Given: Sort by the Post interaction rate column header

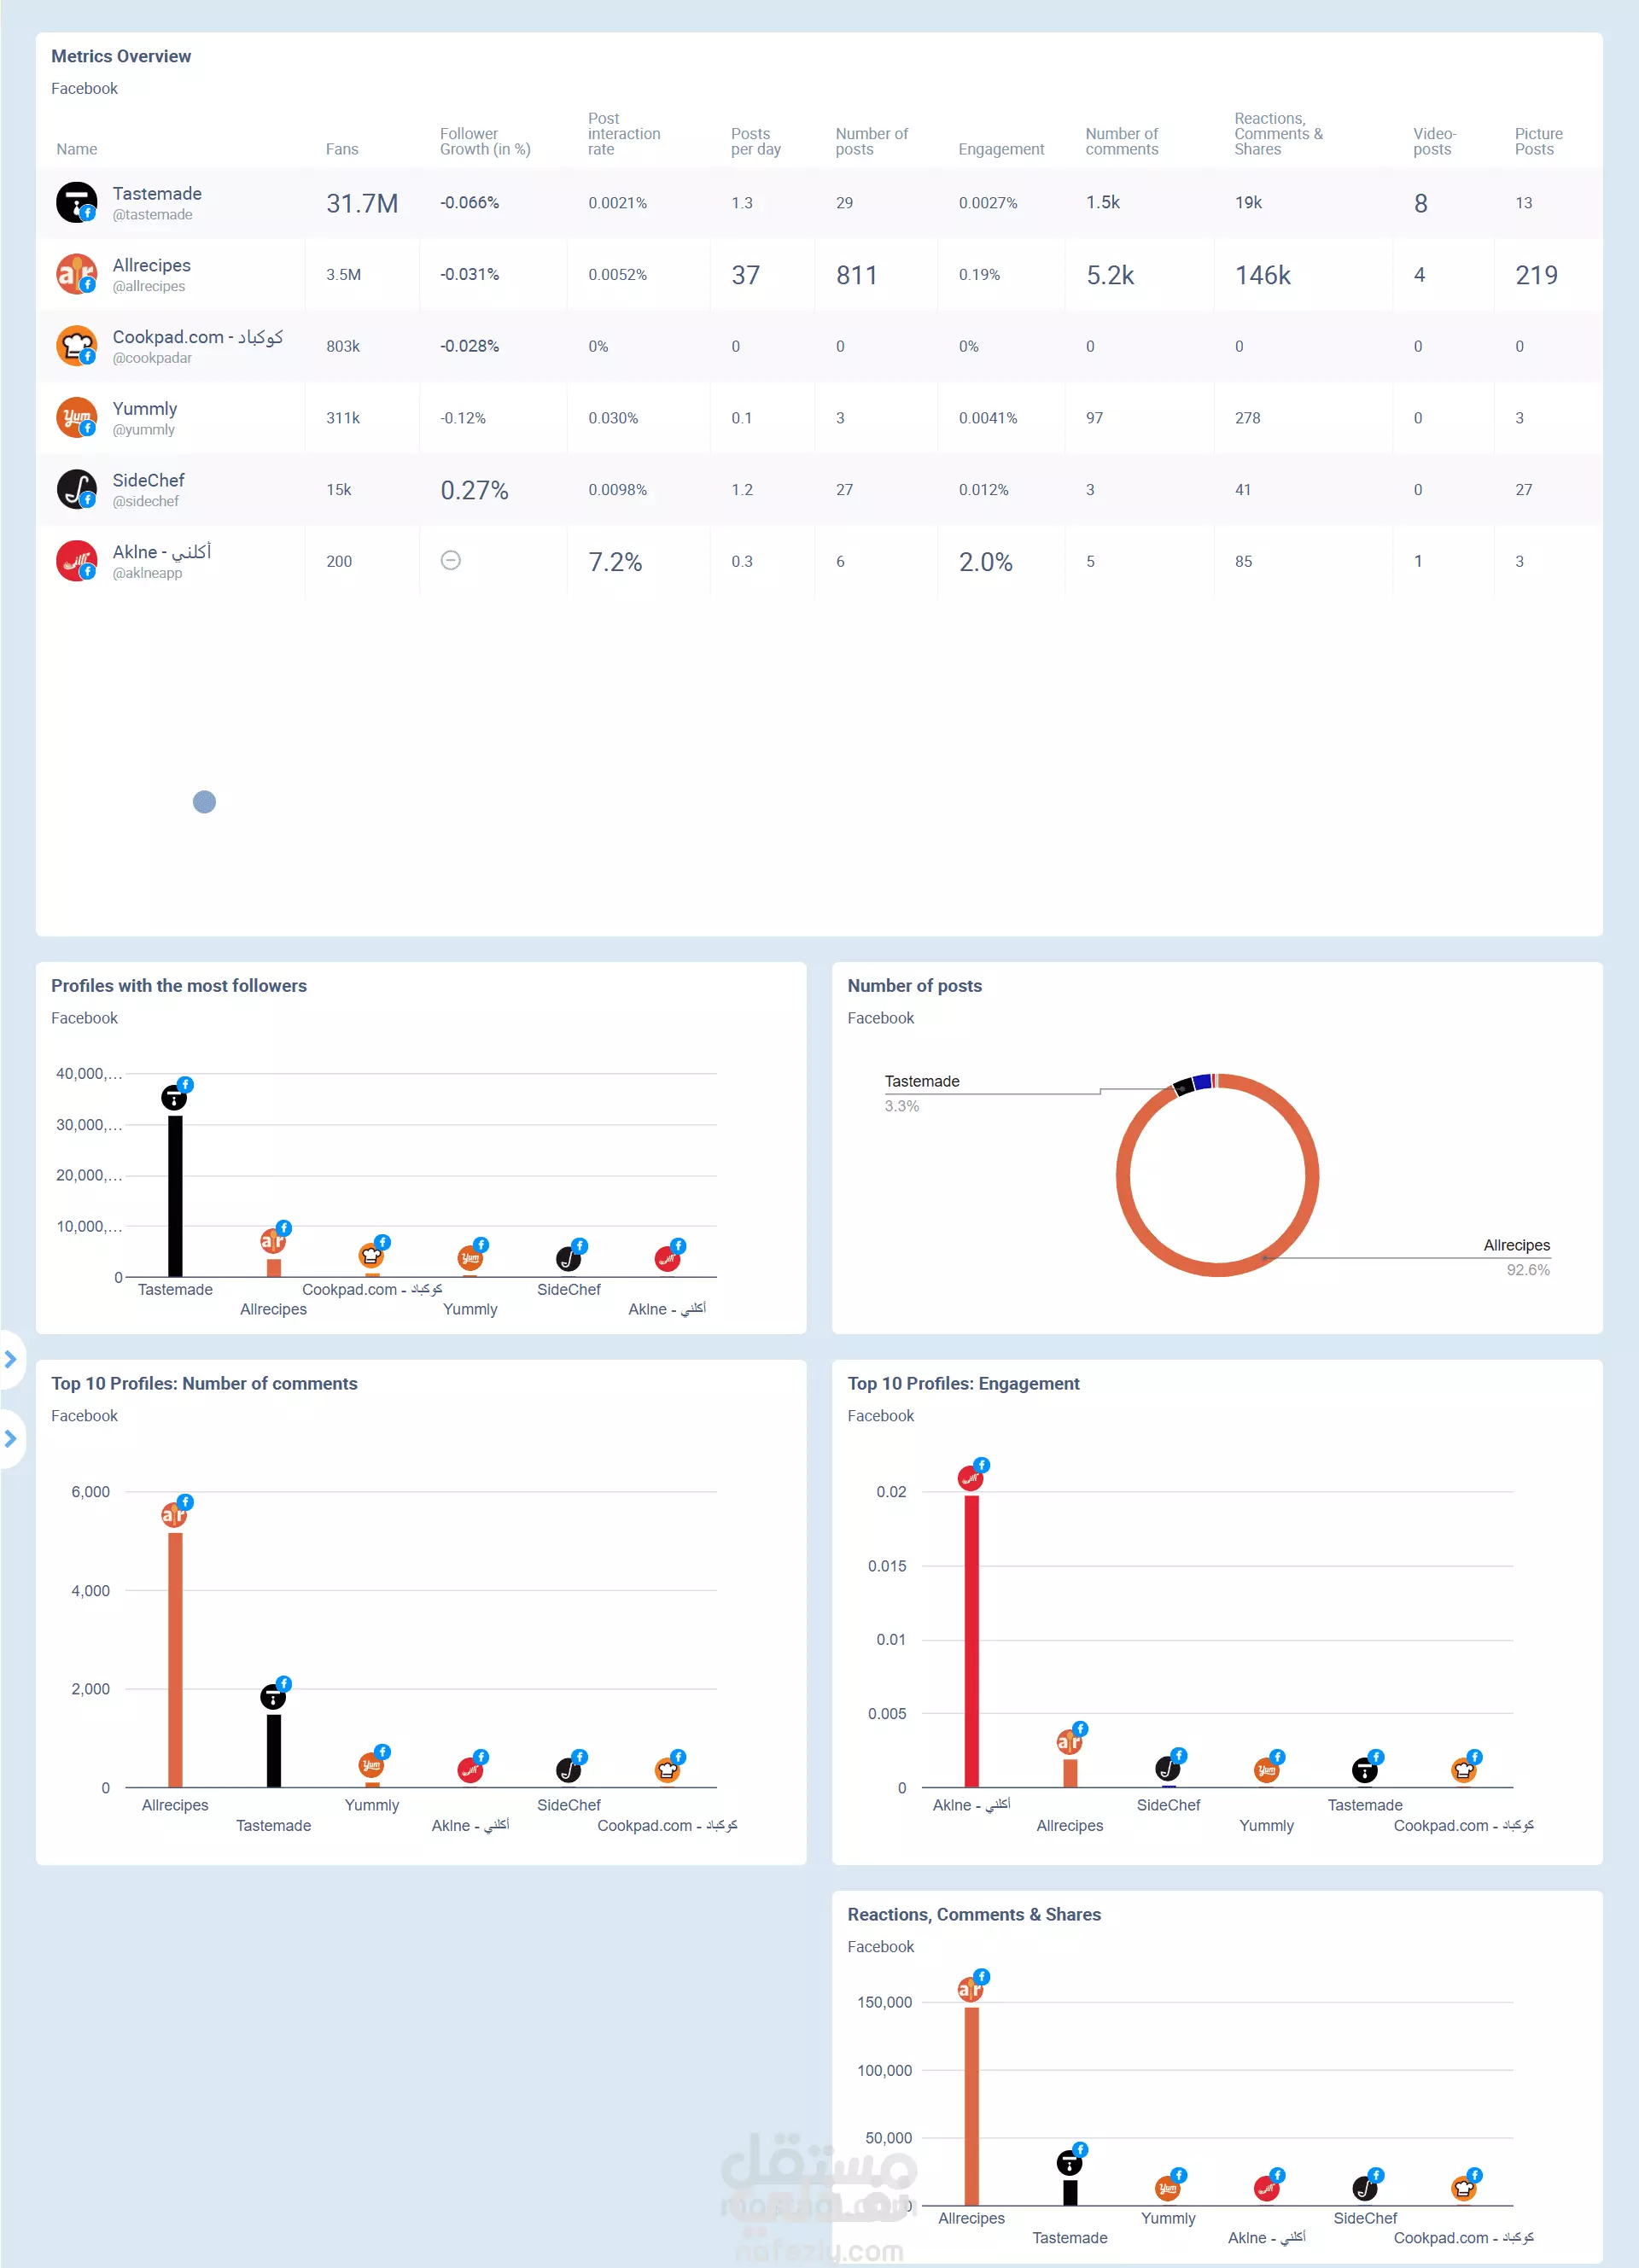Looking at the screenshot, I should [624, 133].
